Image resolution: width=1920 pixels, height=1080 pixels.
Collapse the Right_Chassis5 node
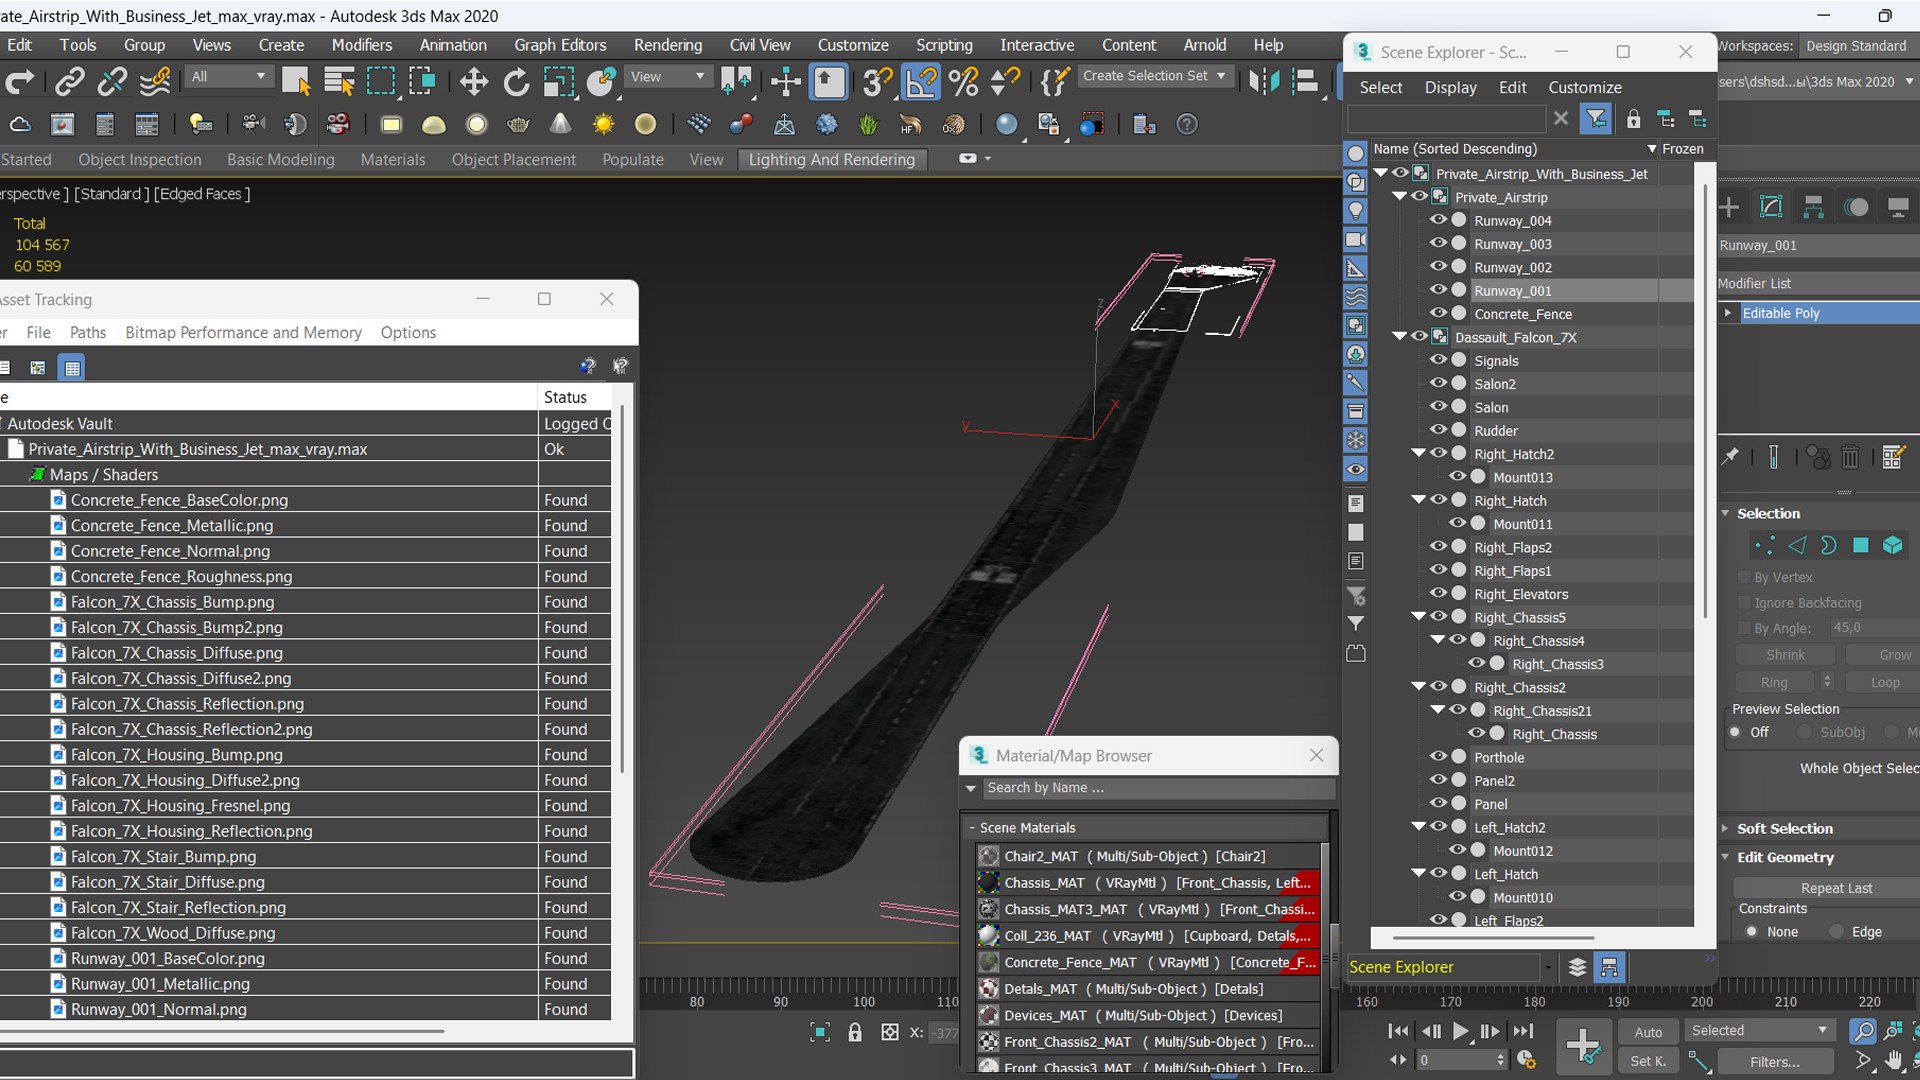(1418, 617)
